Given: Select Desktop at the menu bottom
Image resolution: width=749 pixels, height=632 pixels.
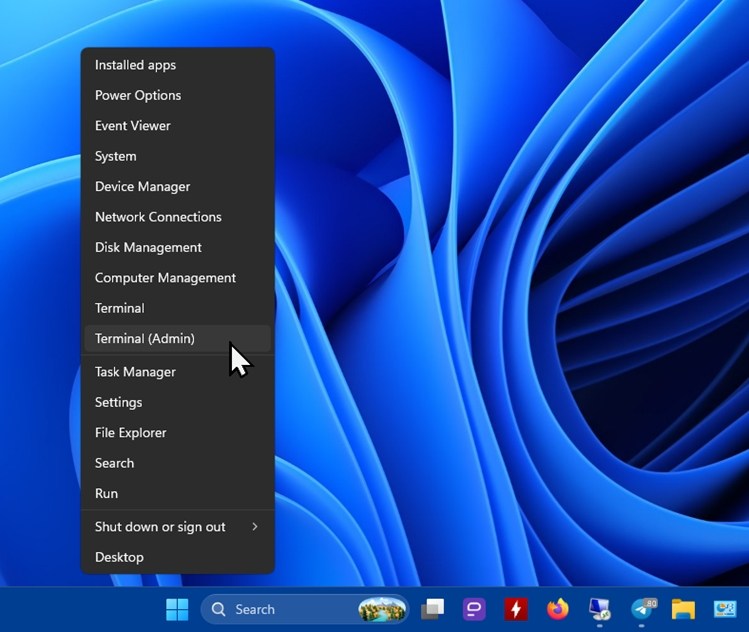Looking at the screenshot, I should pos(178,557).
